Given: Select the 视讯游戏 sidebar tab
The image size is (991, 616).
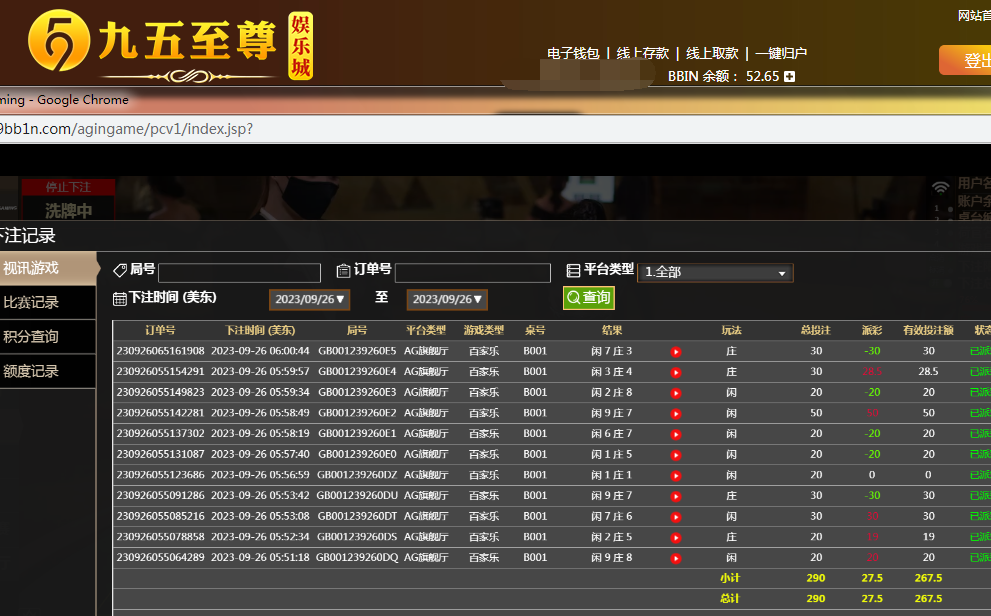Looking at the screenshot, I should [48, 268].
